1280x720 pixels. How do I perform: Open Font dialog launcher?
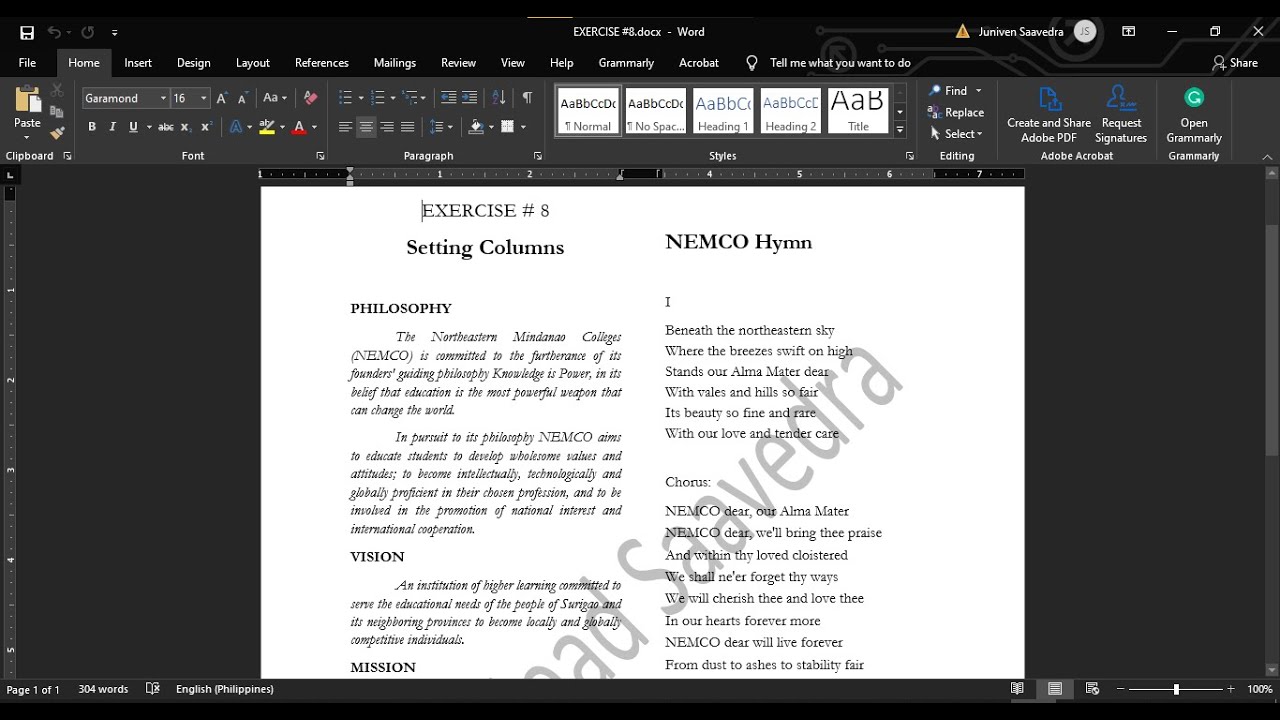320,156
